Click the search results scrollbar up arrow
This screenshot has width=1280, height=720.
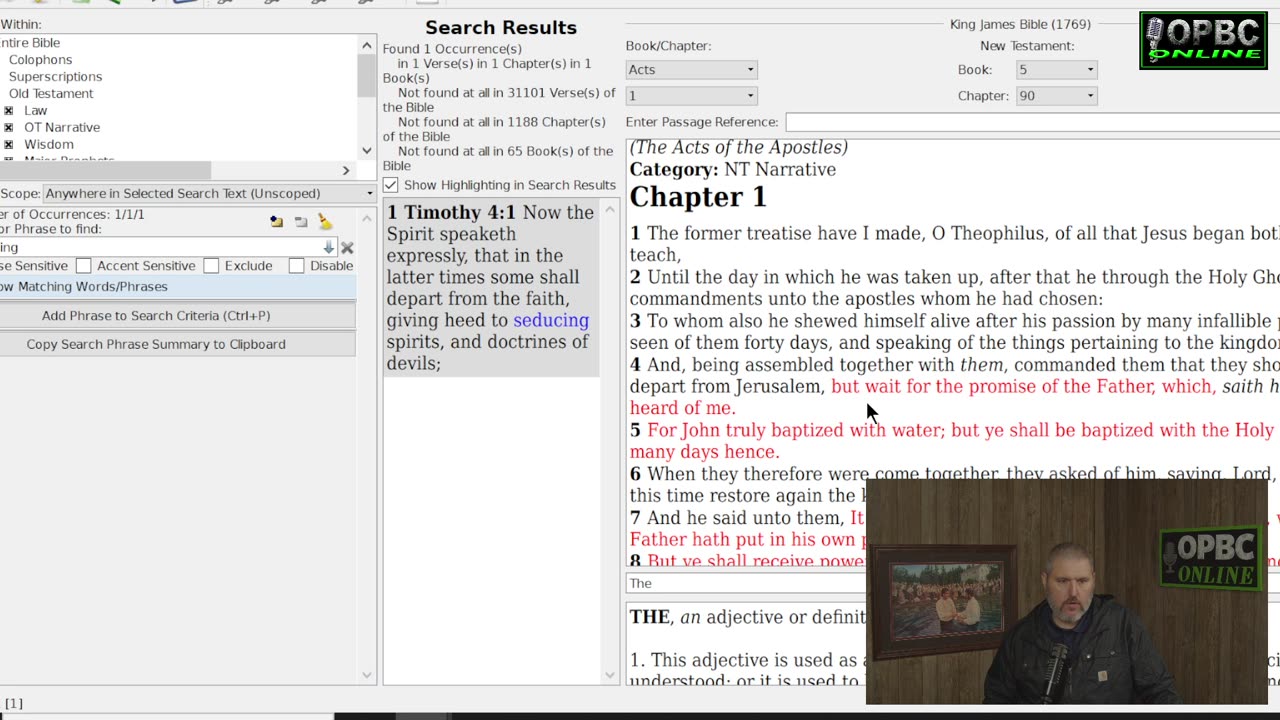(x=610, y=209)
